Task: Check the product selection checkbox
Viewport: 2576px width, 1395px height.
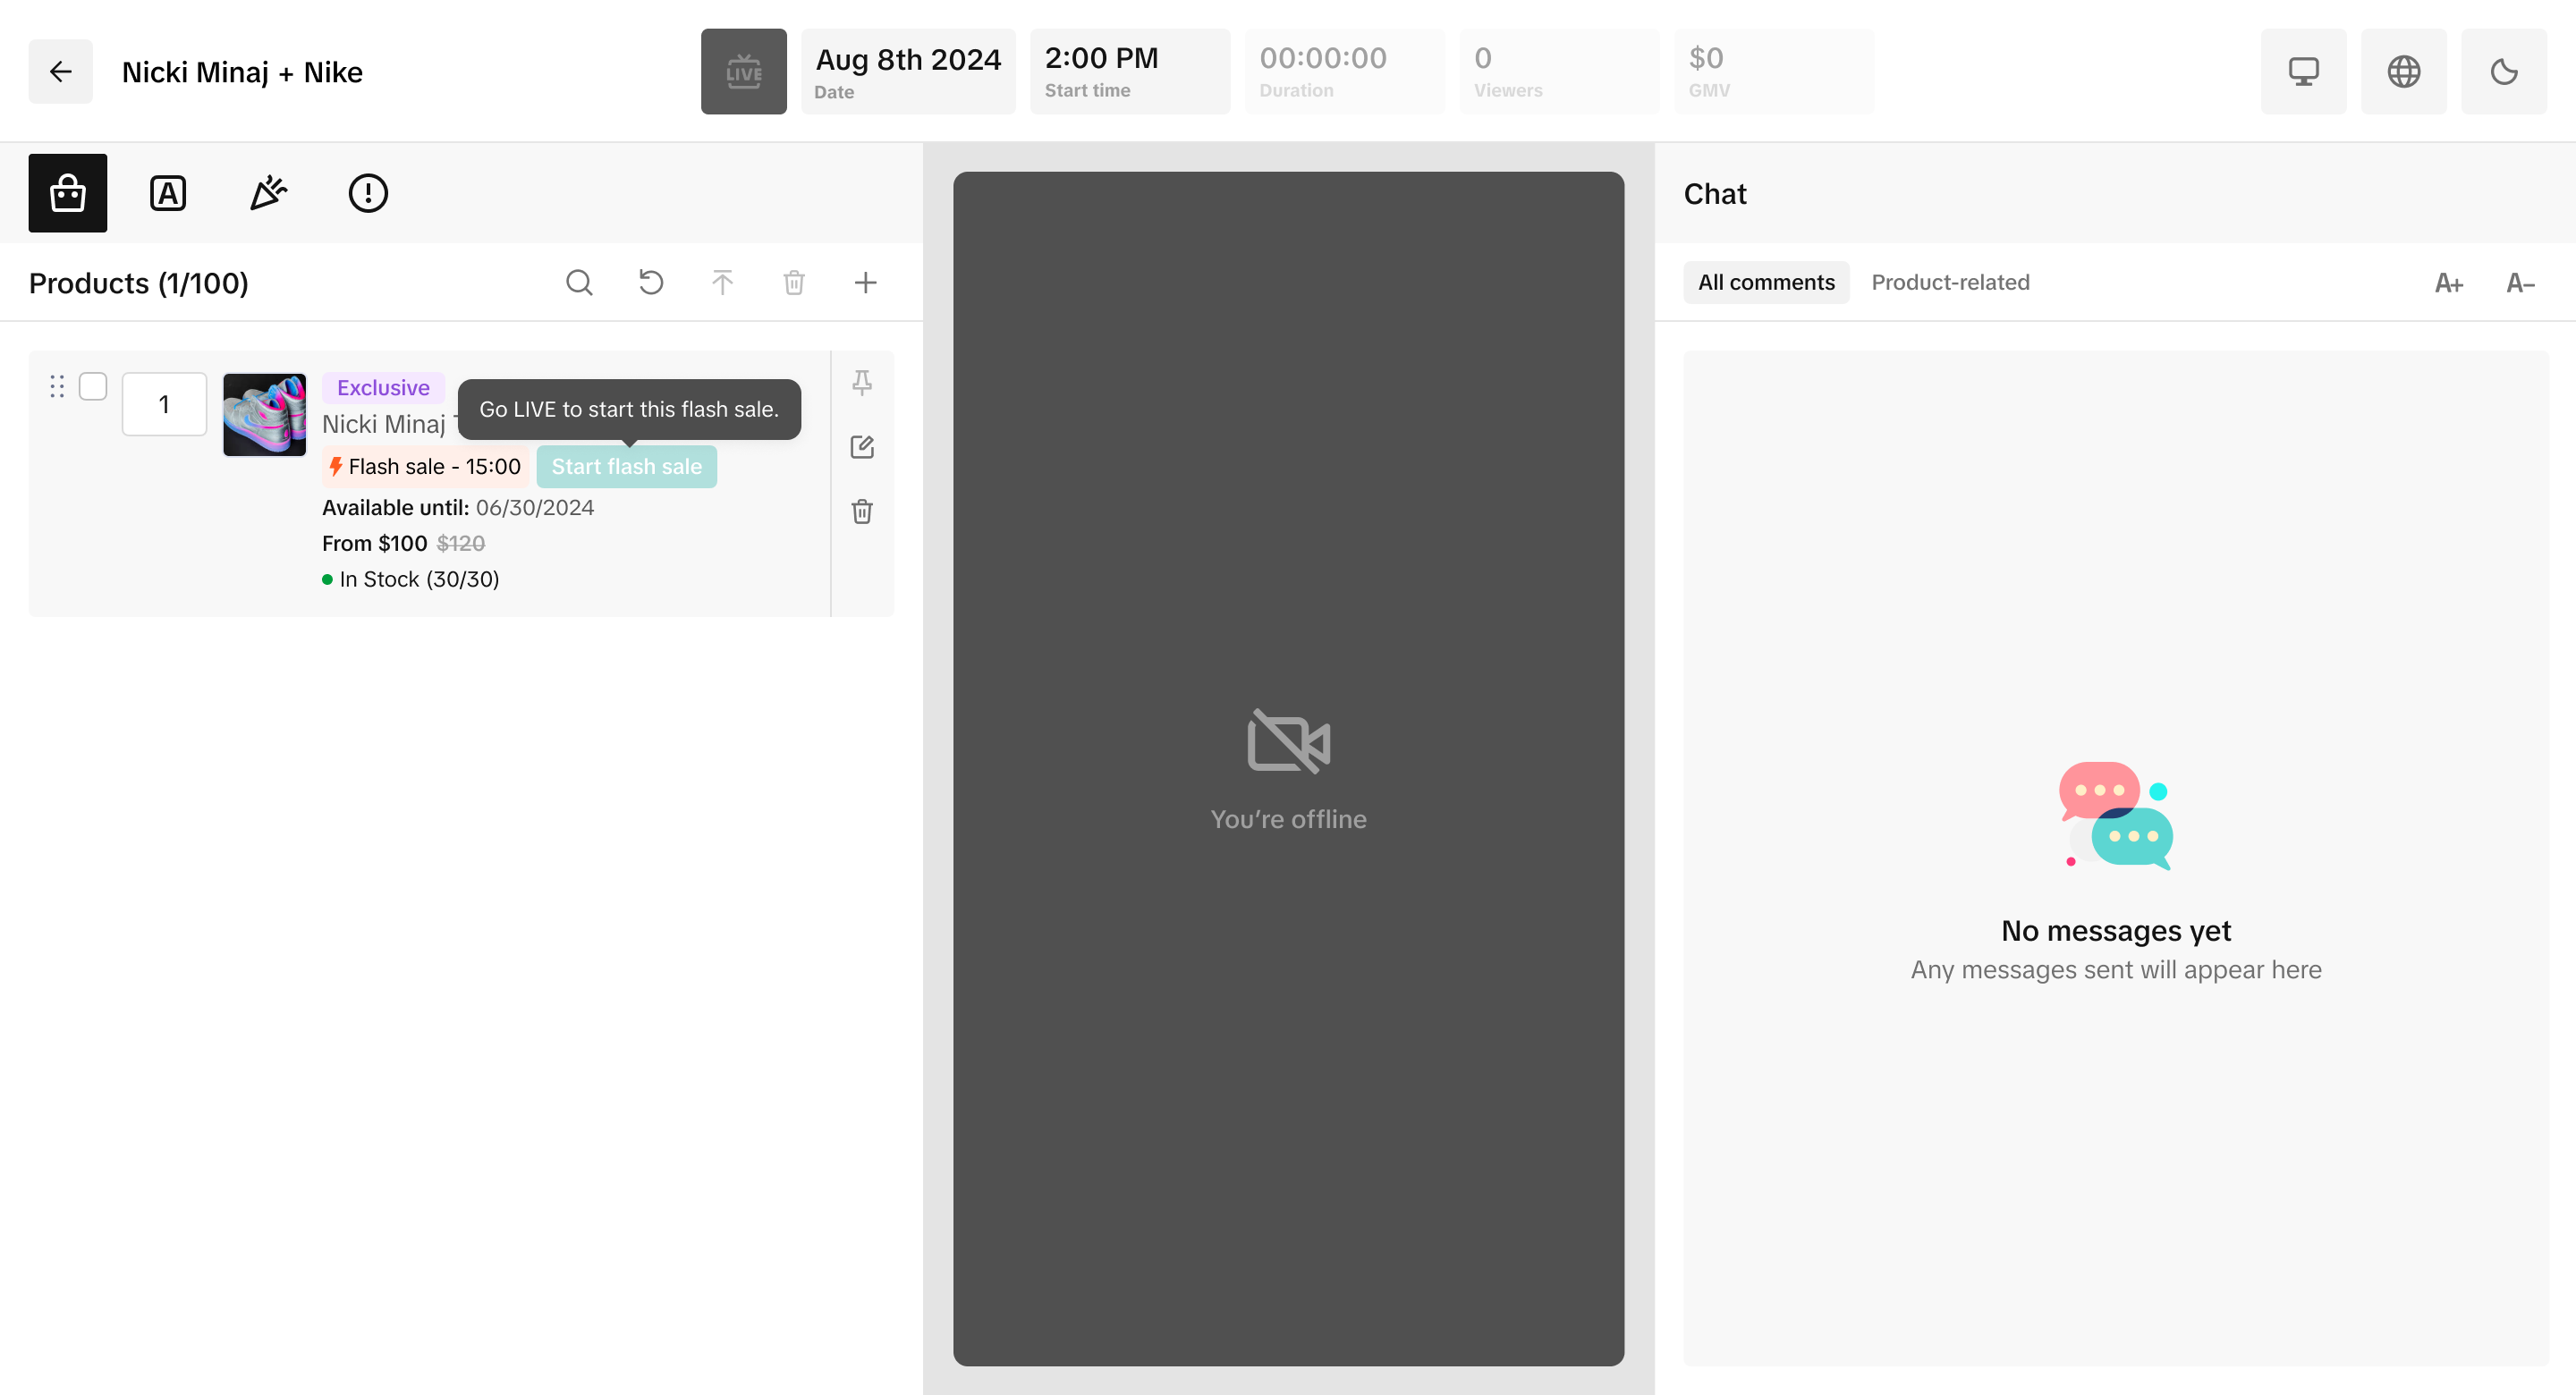Action: [93, 386]
